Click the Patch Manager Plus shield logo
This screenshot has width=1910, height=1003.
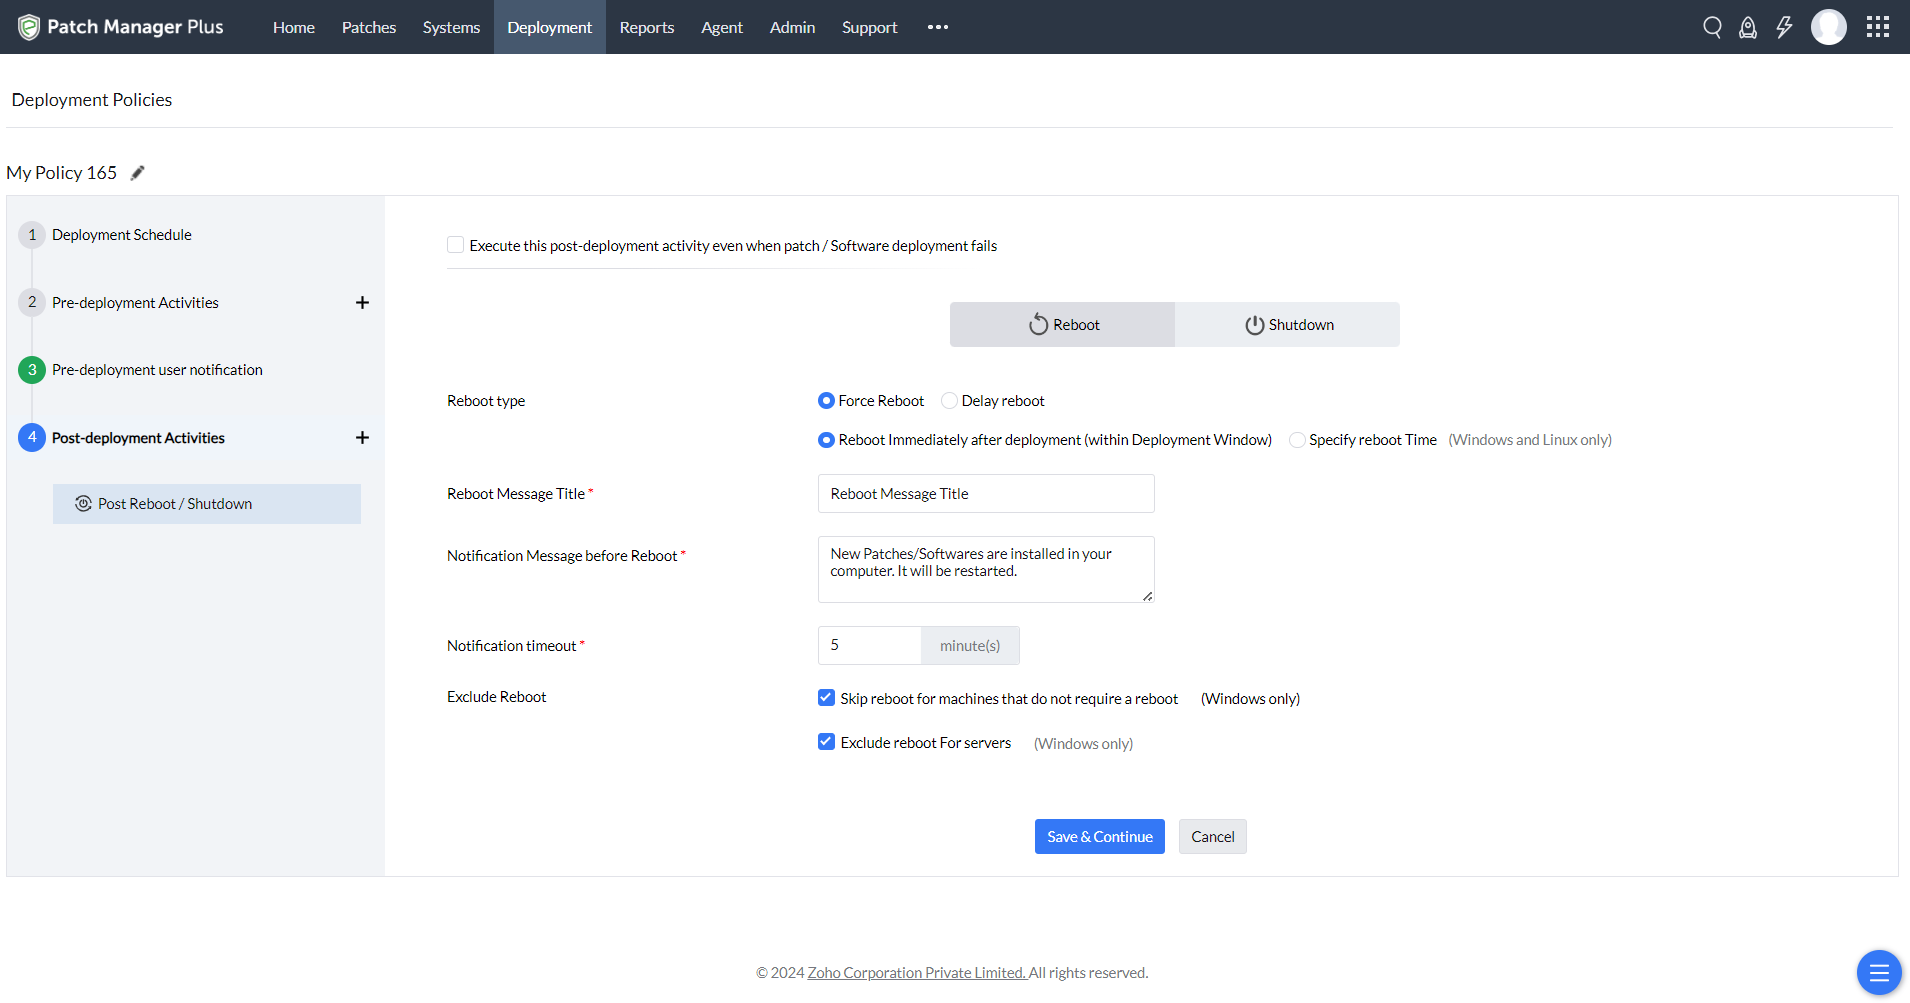29,27
